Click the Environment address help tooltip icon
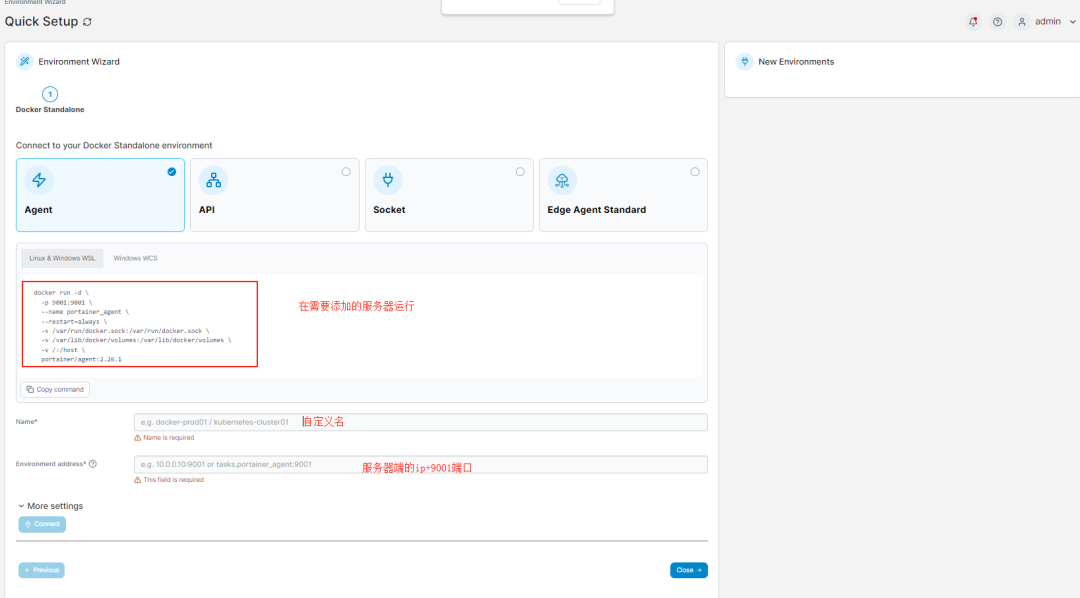This screenshot has height=598, width=1080. [x=93, y=464]
